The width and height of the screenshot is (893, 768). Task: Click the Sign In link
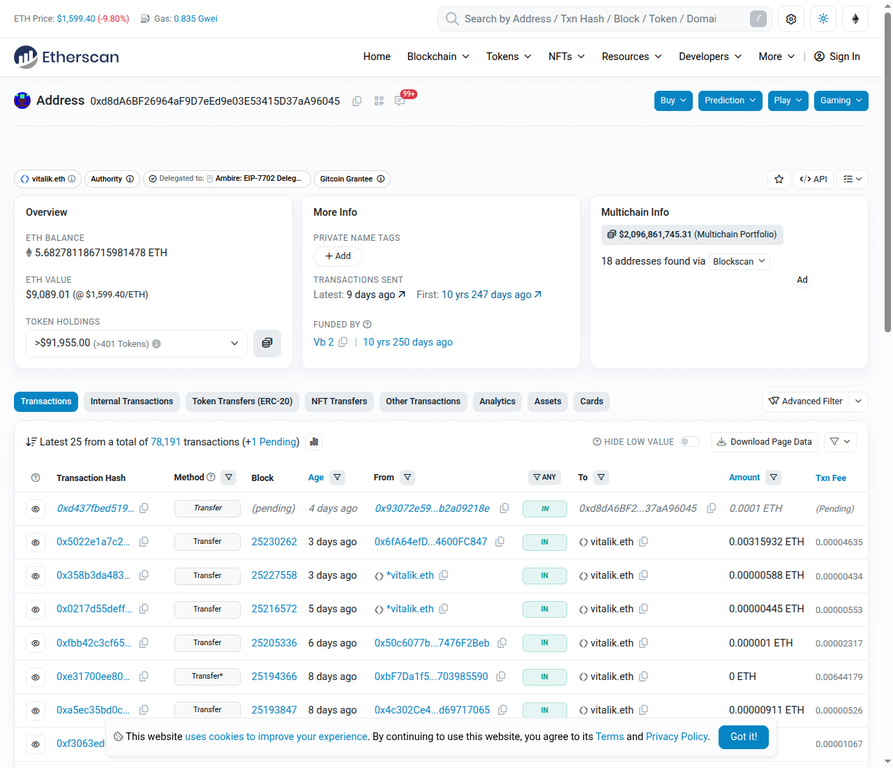(837, 56)
